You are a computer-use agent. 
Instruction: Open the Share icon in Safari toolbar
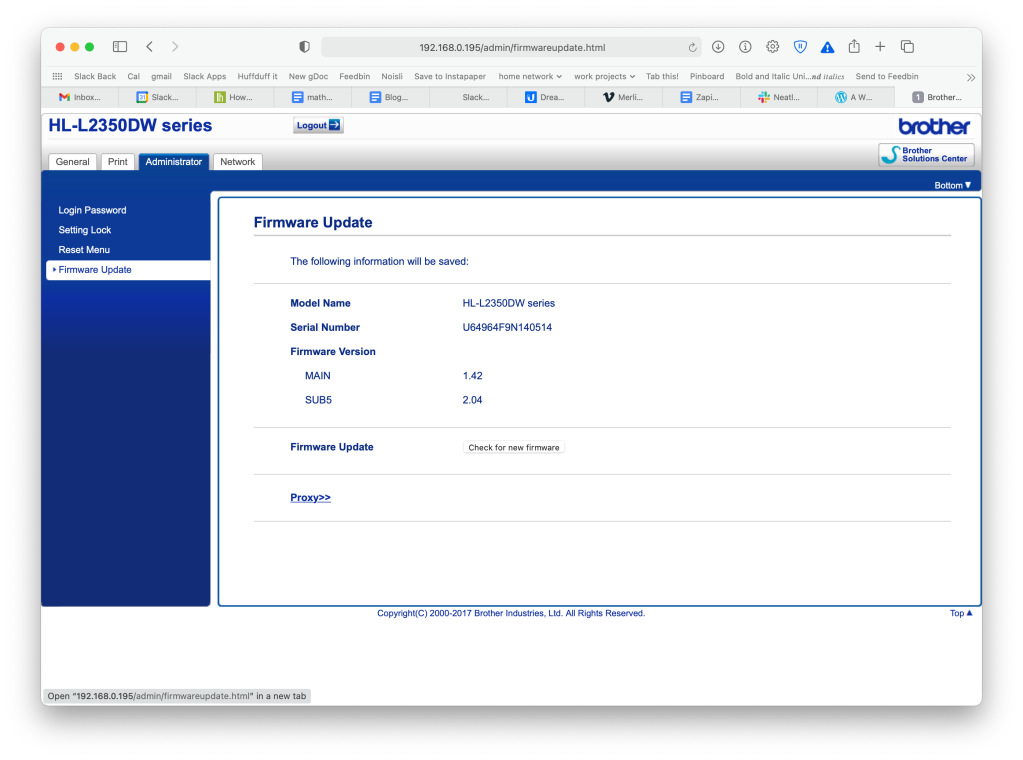(854, 46)
